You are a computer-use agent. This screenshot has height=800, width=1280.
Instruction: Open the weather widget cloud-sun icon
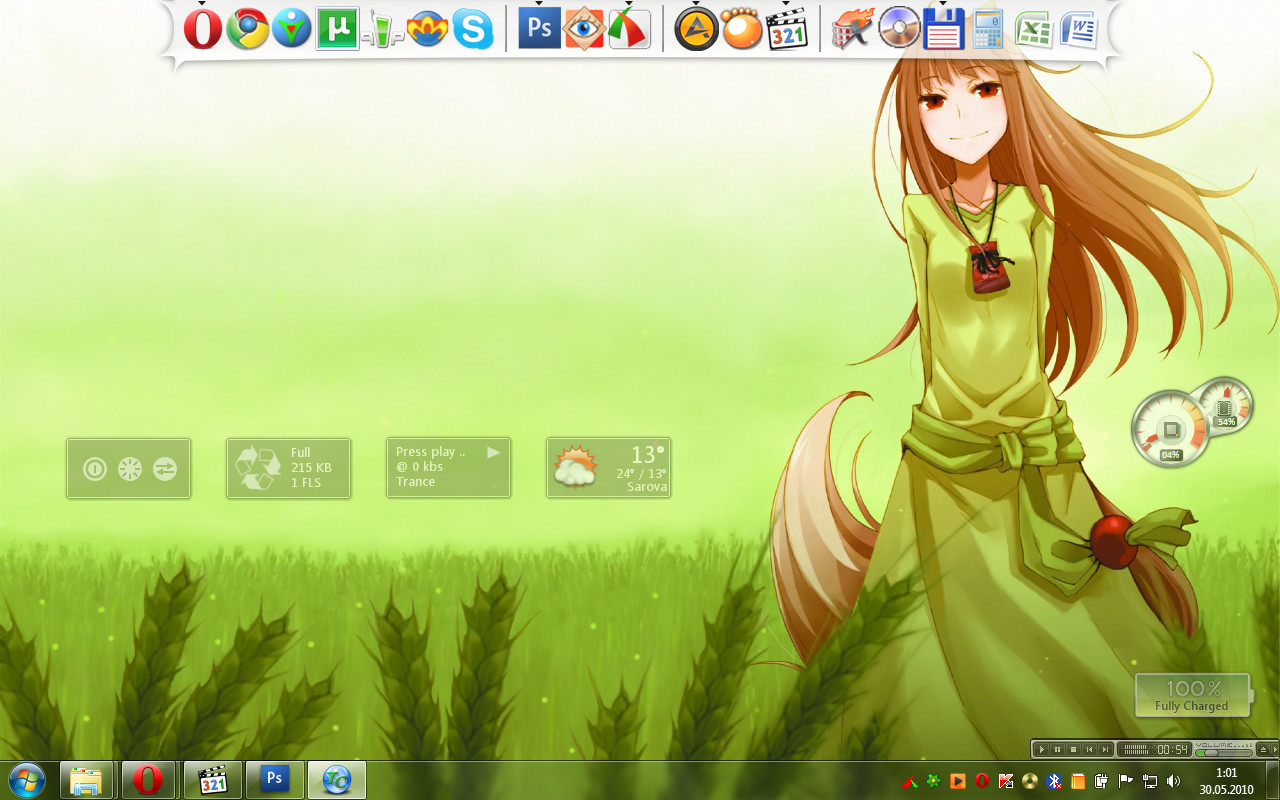(575, 467)
